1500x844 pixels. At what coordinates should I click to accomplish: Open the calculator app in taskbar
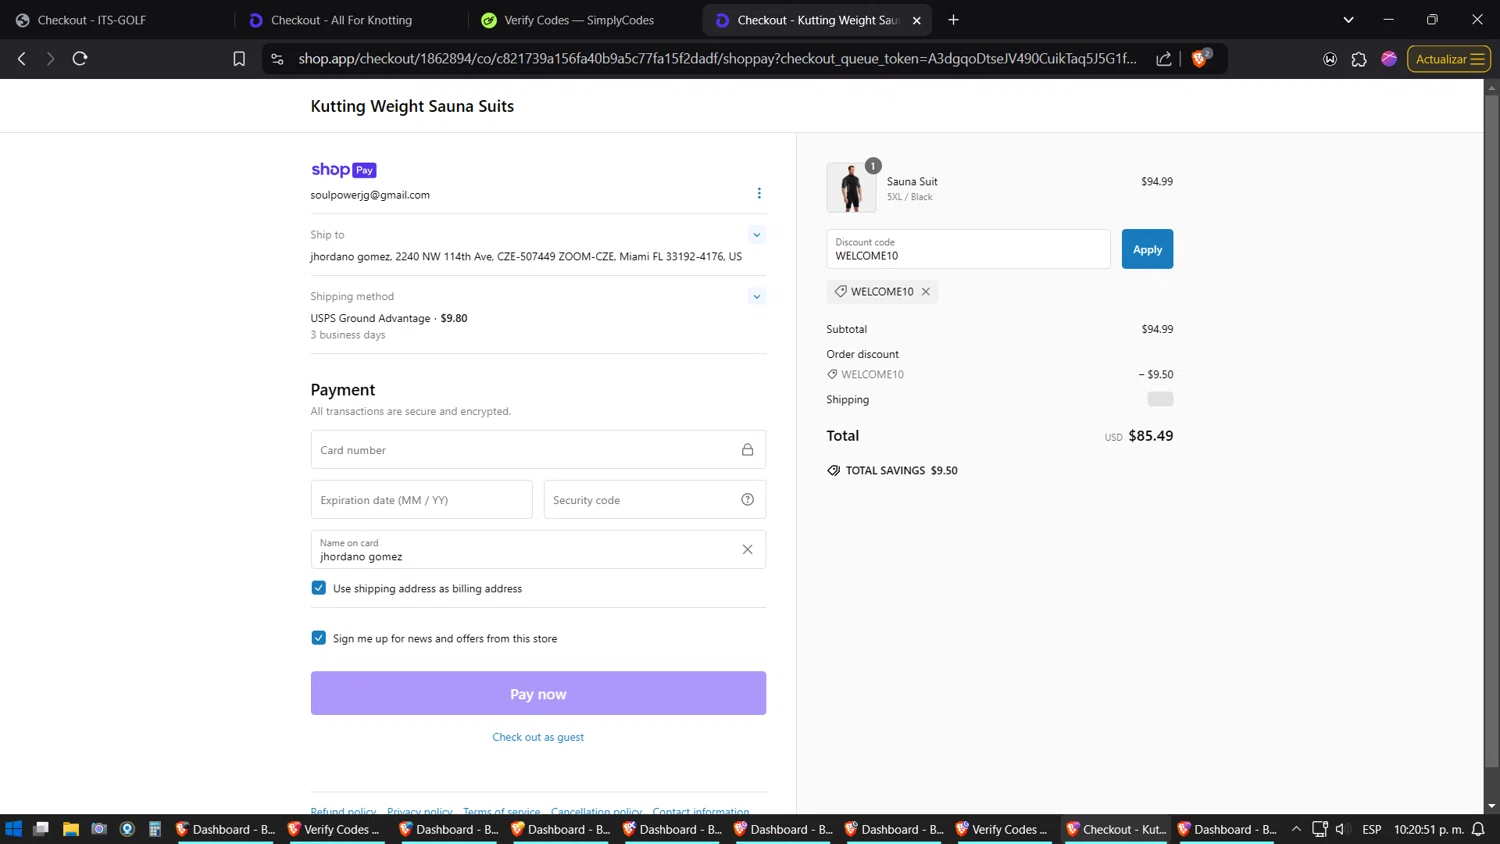click(x=155, y=829)
